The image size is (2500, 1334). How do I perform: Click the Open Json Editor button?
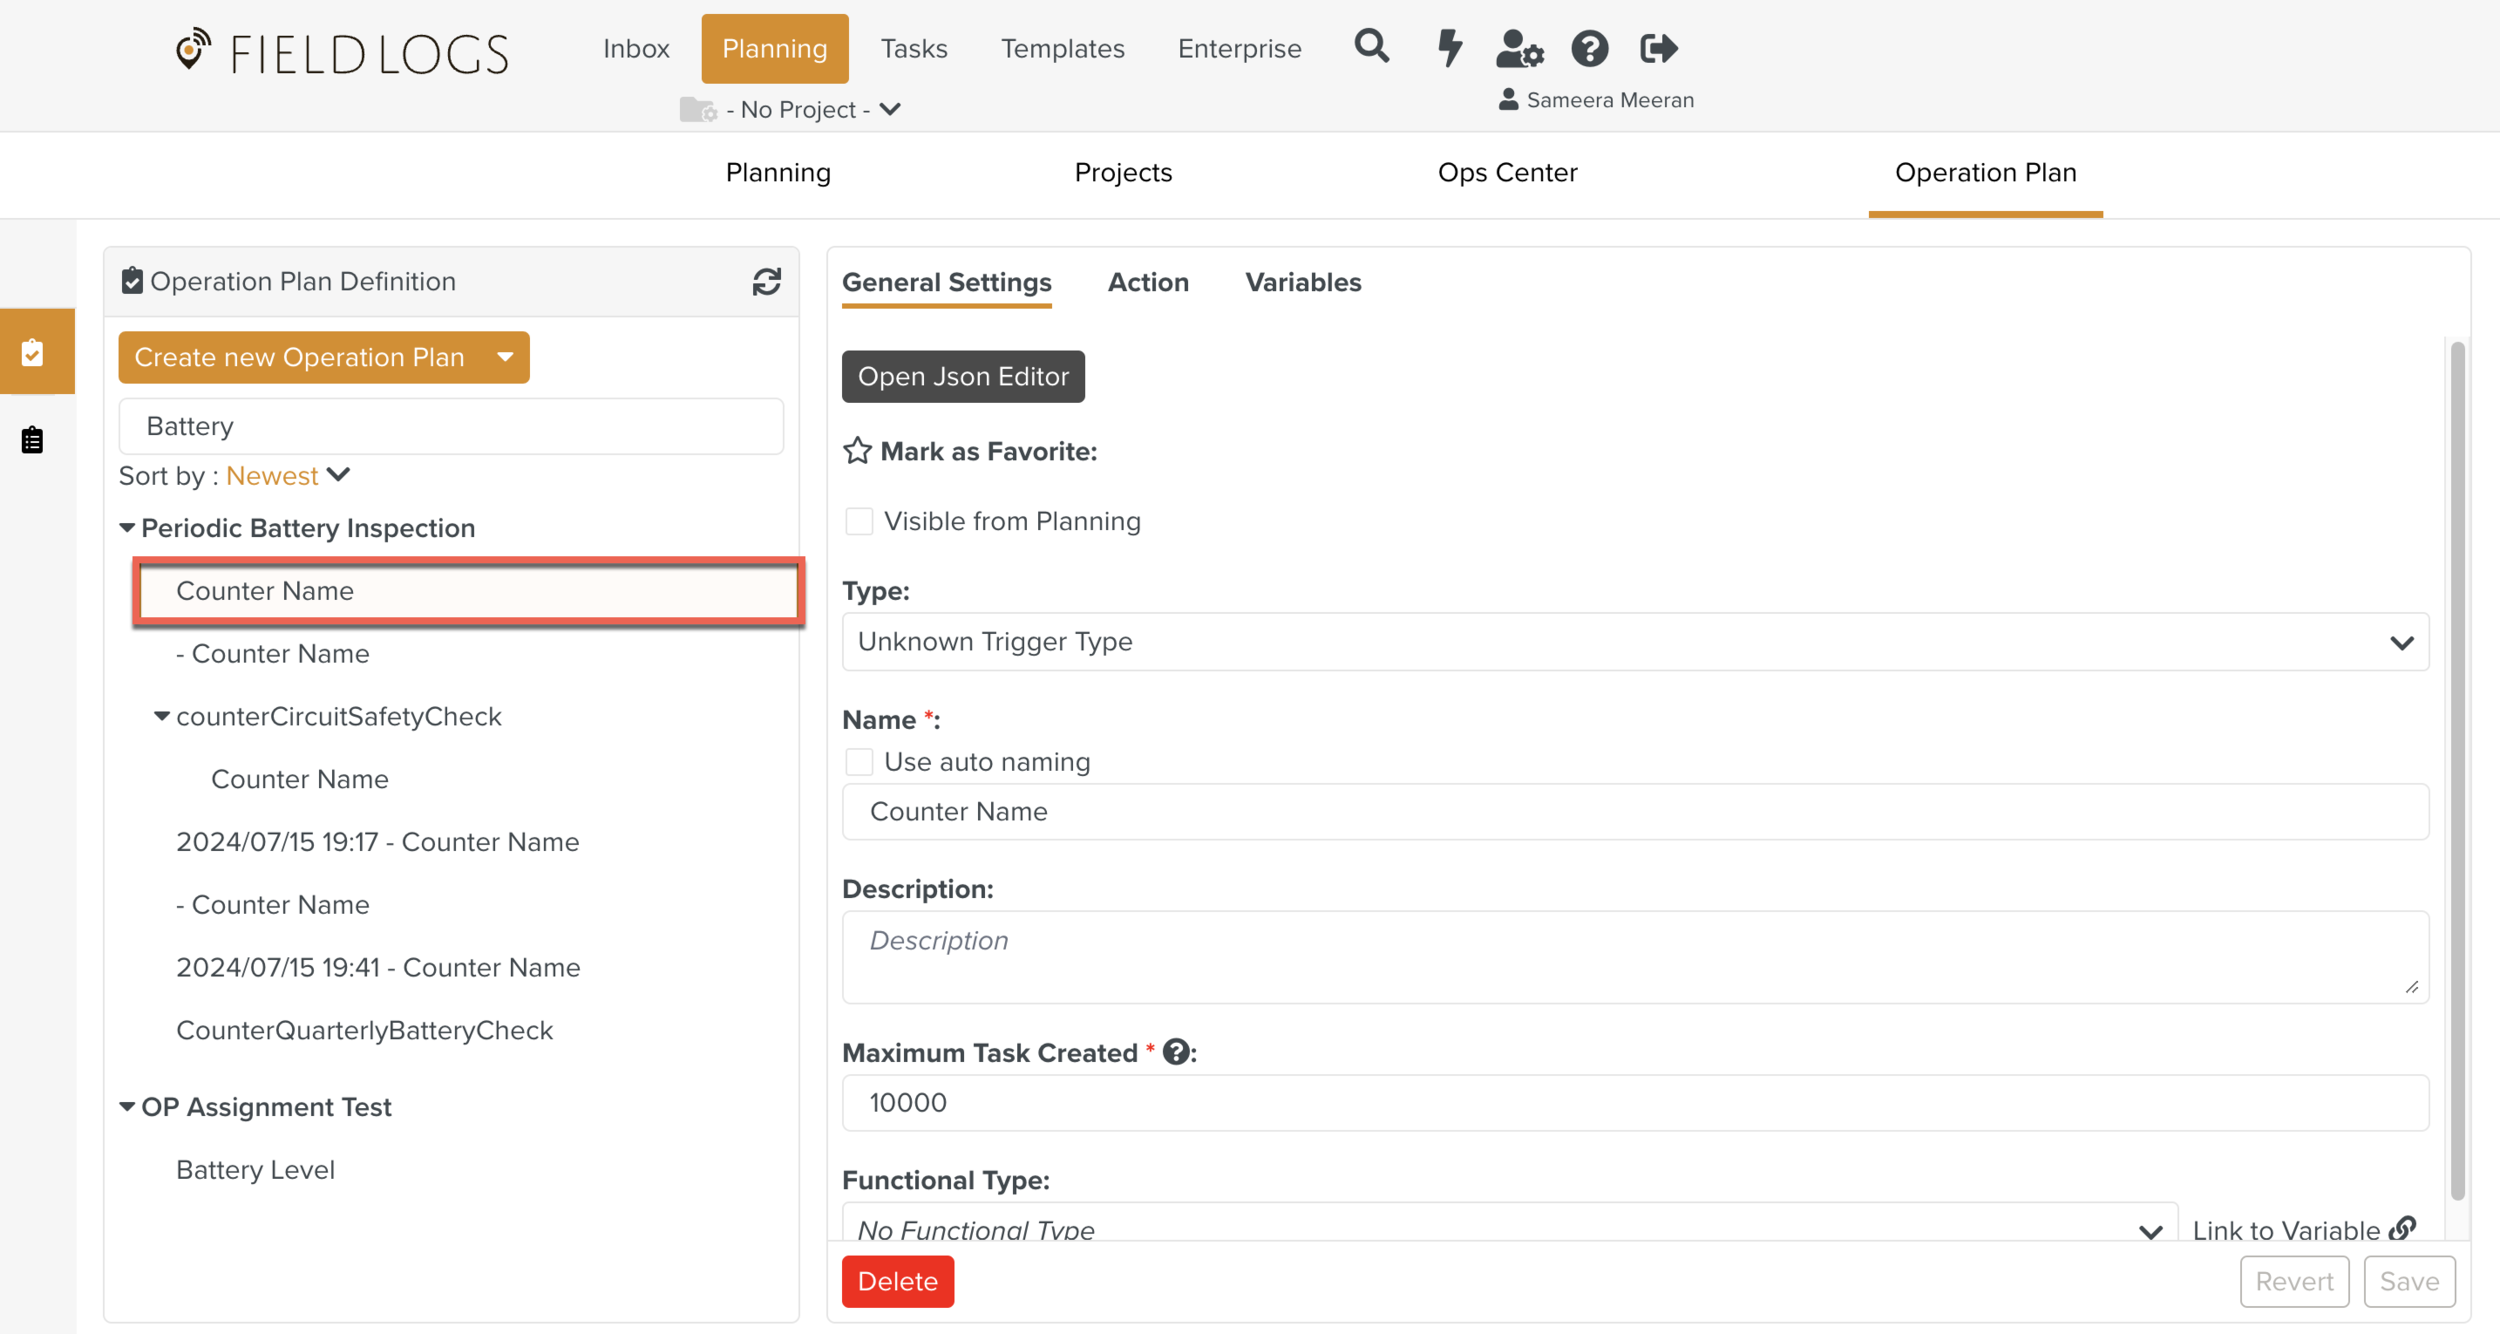(963, 377)
